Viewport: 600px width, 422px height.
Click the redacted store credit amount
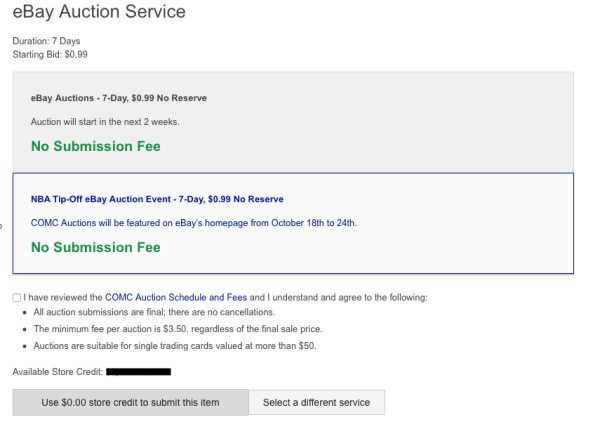click(x=138, y=371)
